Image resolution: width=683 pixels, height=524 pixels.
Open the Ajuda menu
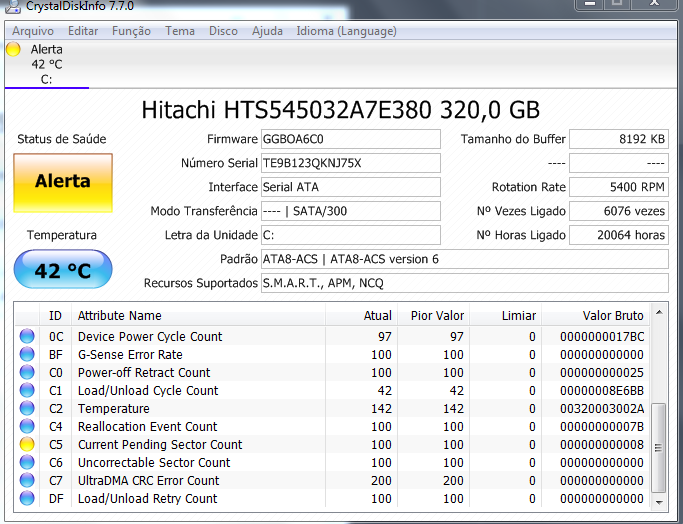(267, 31)
